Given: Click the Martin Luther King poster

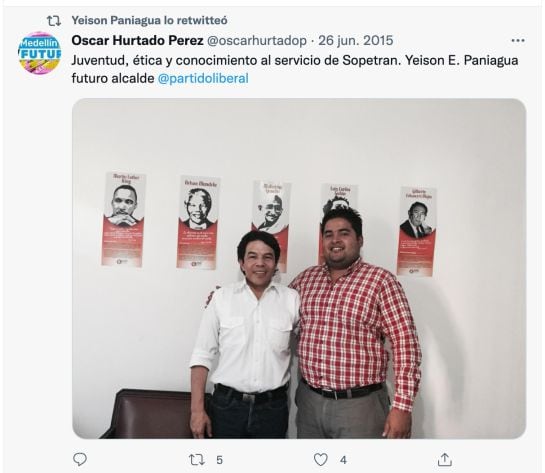Looking at the screenshot, I should click(123, 219).
